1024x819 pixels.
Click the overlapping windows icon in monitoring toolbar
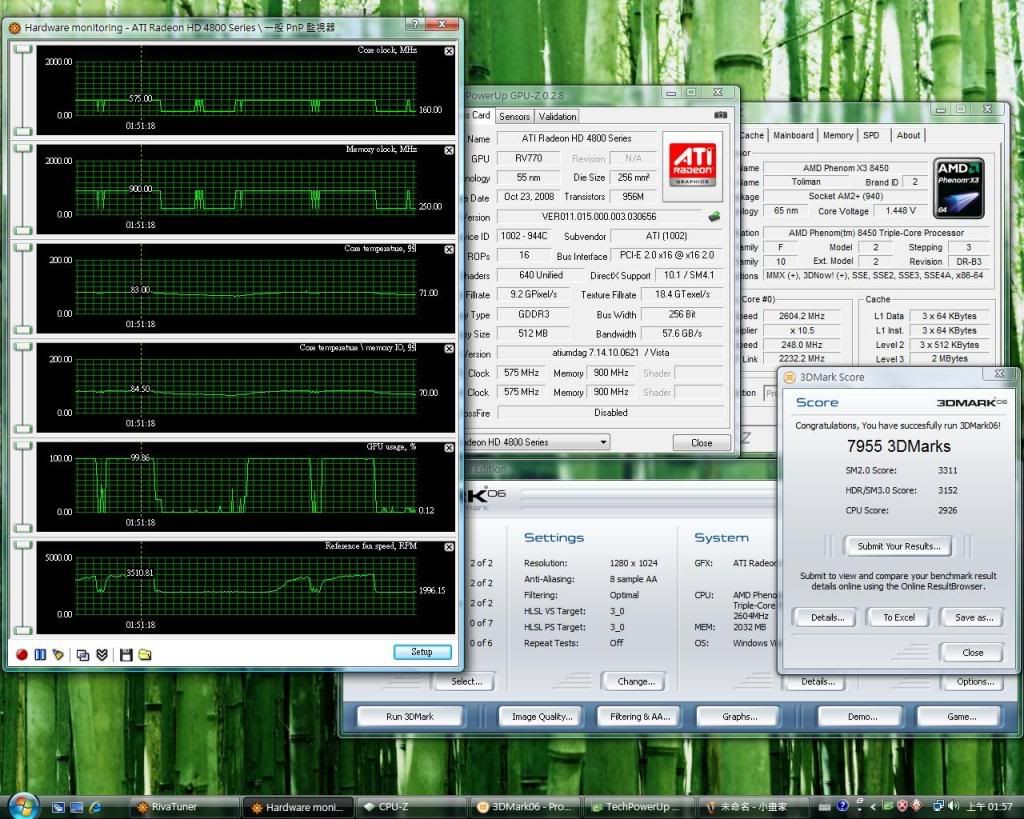click(x=83, y=654)
